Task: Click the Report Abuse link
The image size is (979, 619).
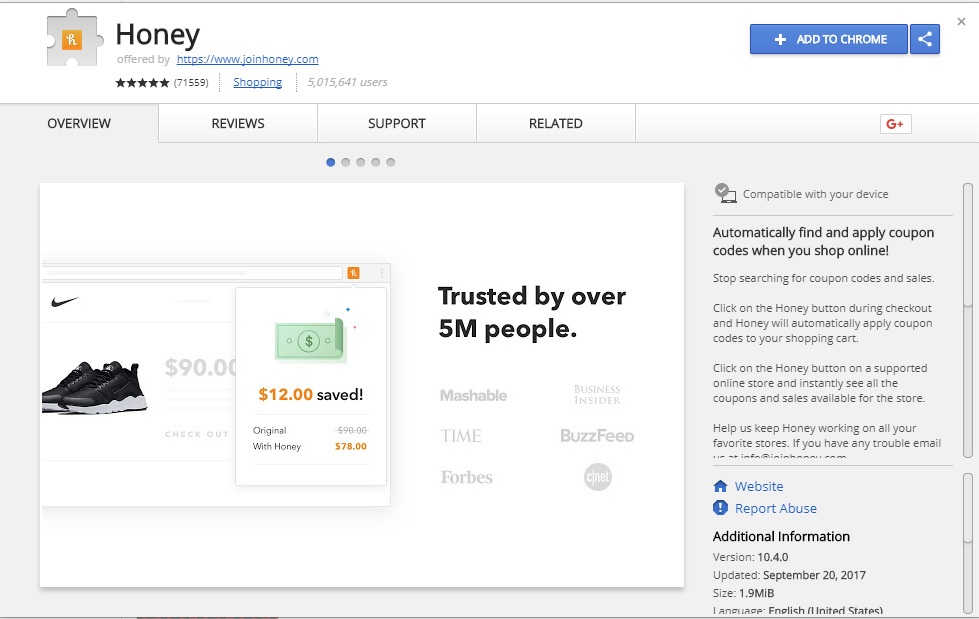Action: point(775,508)
